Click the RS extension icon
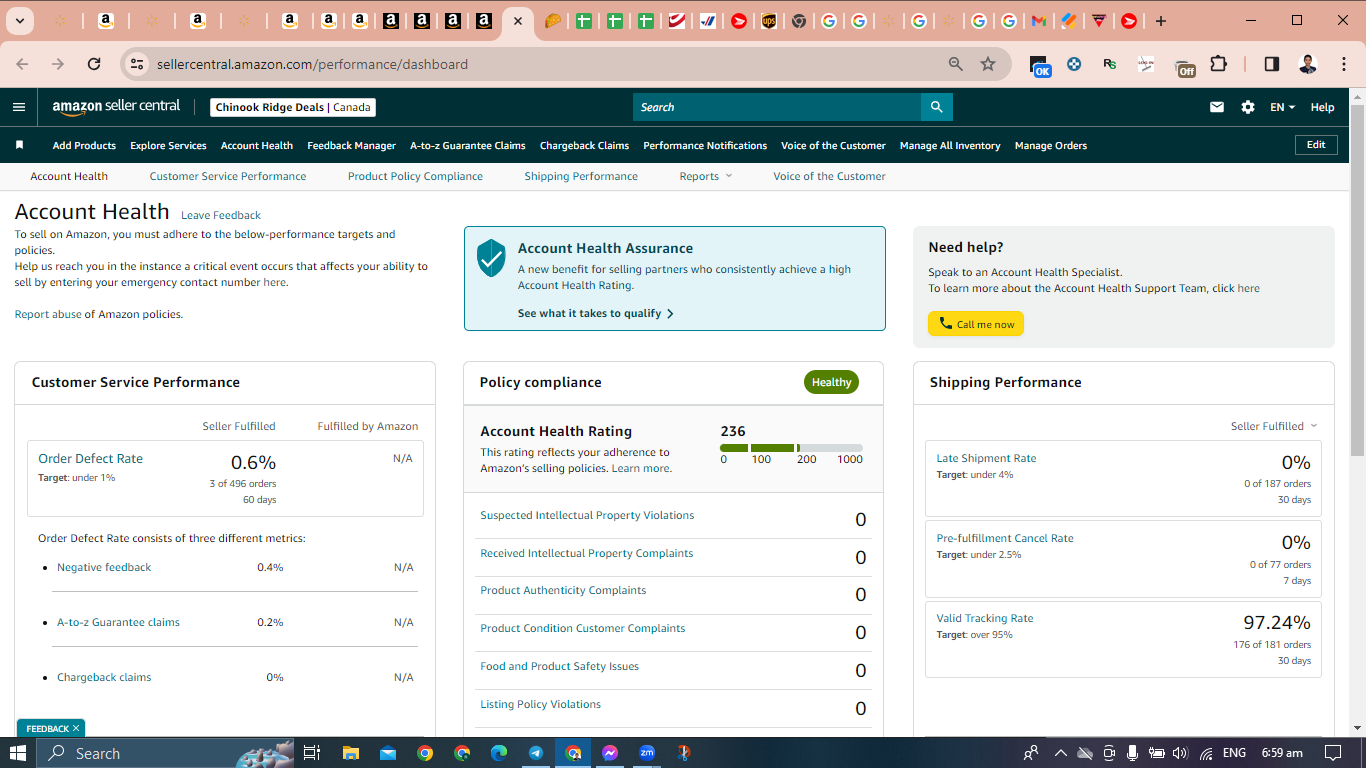The width and height of the screenshot is (1366, 768). [1110, 64]
